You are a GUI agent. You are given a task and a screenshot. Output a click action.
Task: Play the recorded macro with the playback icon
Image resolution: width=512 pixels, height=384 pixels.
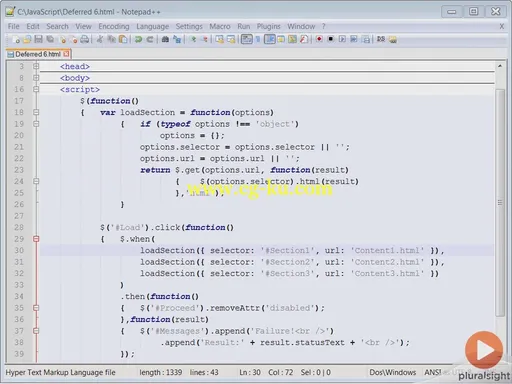342,39
